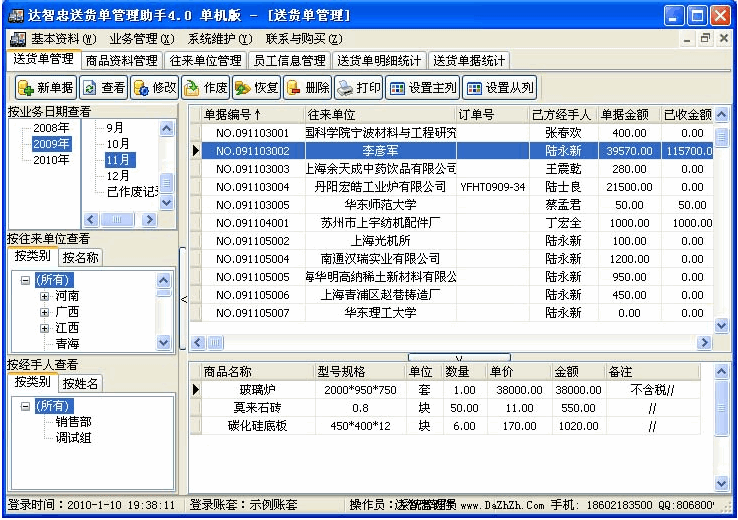Select the 2010年 year in the date tree
The height and width of the screenshot is (520, 738).
[x=51, y=160]
